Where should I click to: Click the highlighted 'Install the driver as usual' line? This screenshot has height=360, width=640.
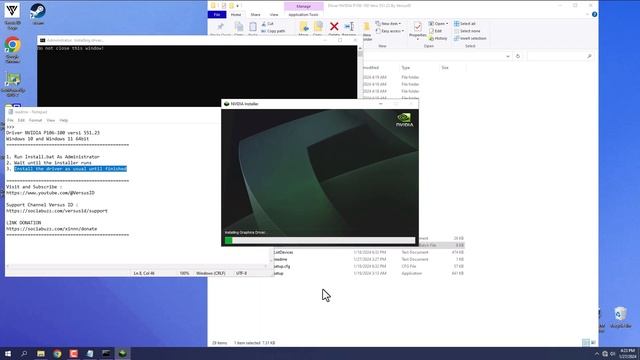click(x=71, y=169)
